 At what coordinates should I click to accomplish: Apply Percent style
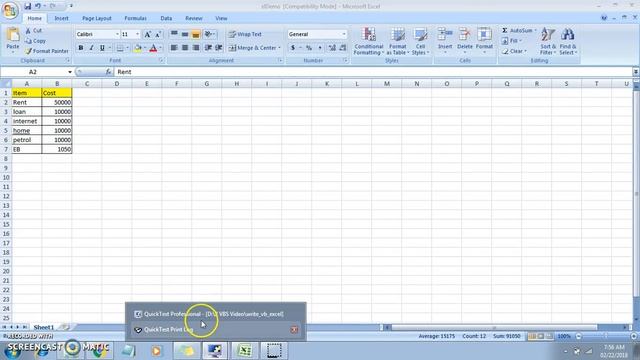click(x=309, y=48)
